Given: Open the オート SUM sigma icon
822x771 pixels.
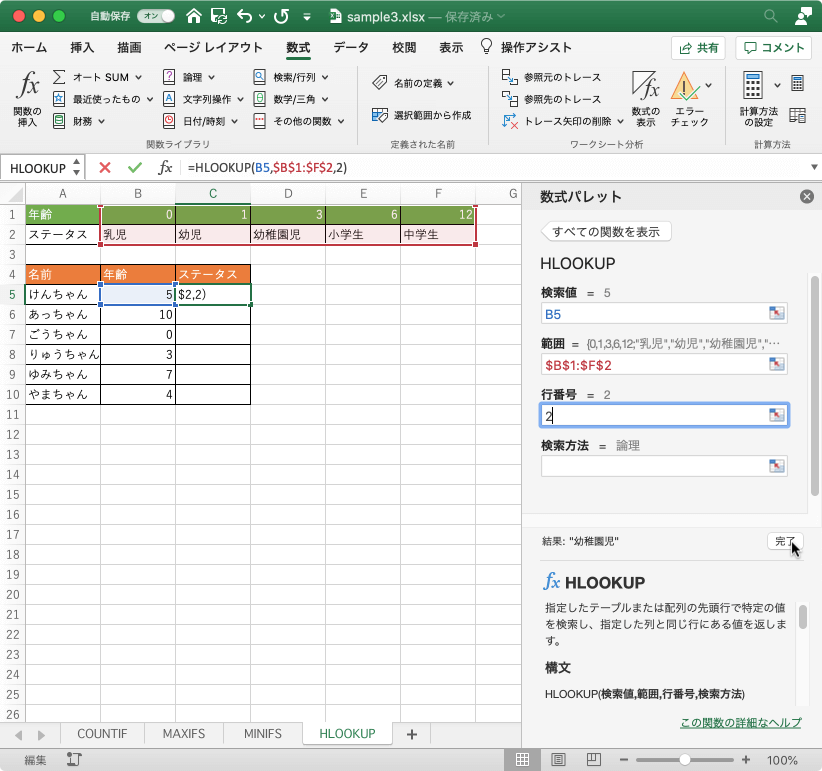Looking at the screenshot, I should (x=59, y=77).
